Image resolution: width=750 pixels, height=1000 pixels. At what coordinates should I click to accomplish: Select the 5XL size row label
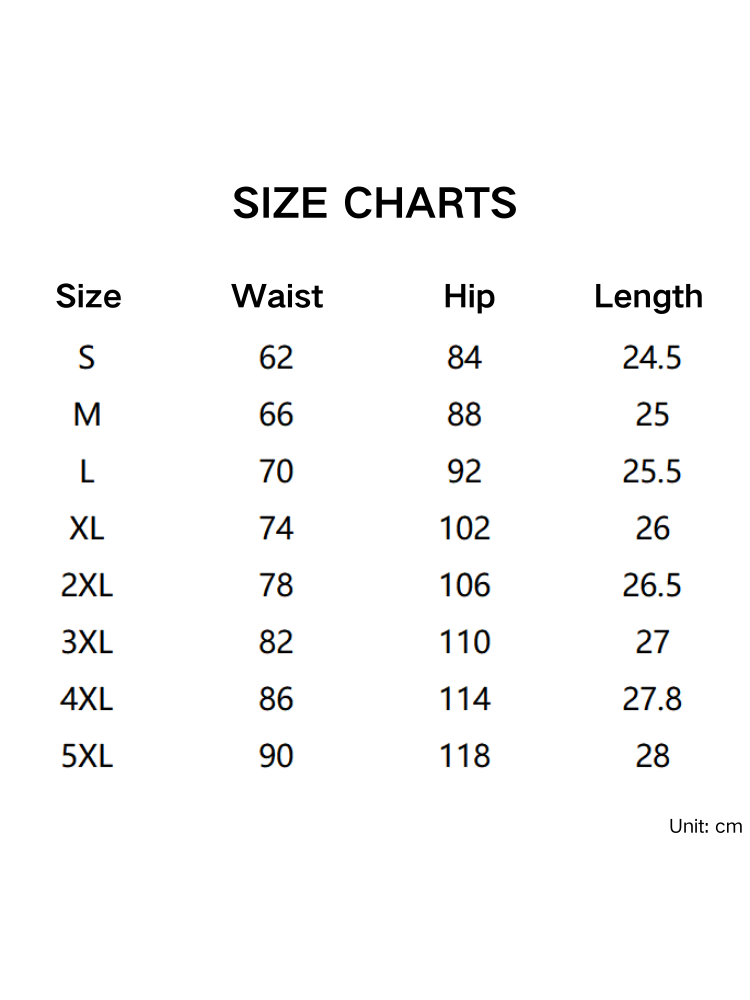click(x=87, y=756)
